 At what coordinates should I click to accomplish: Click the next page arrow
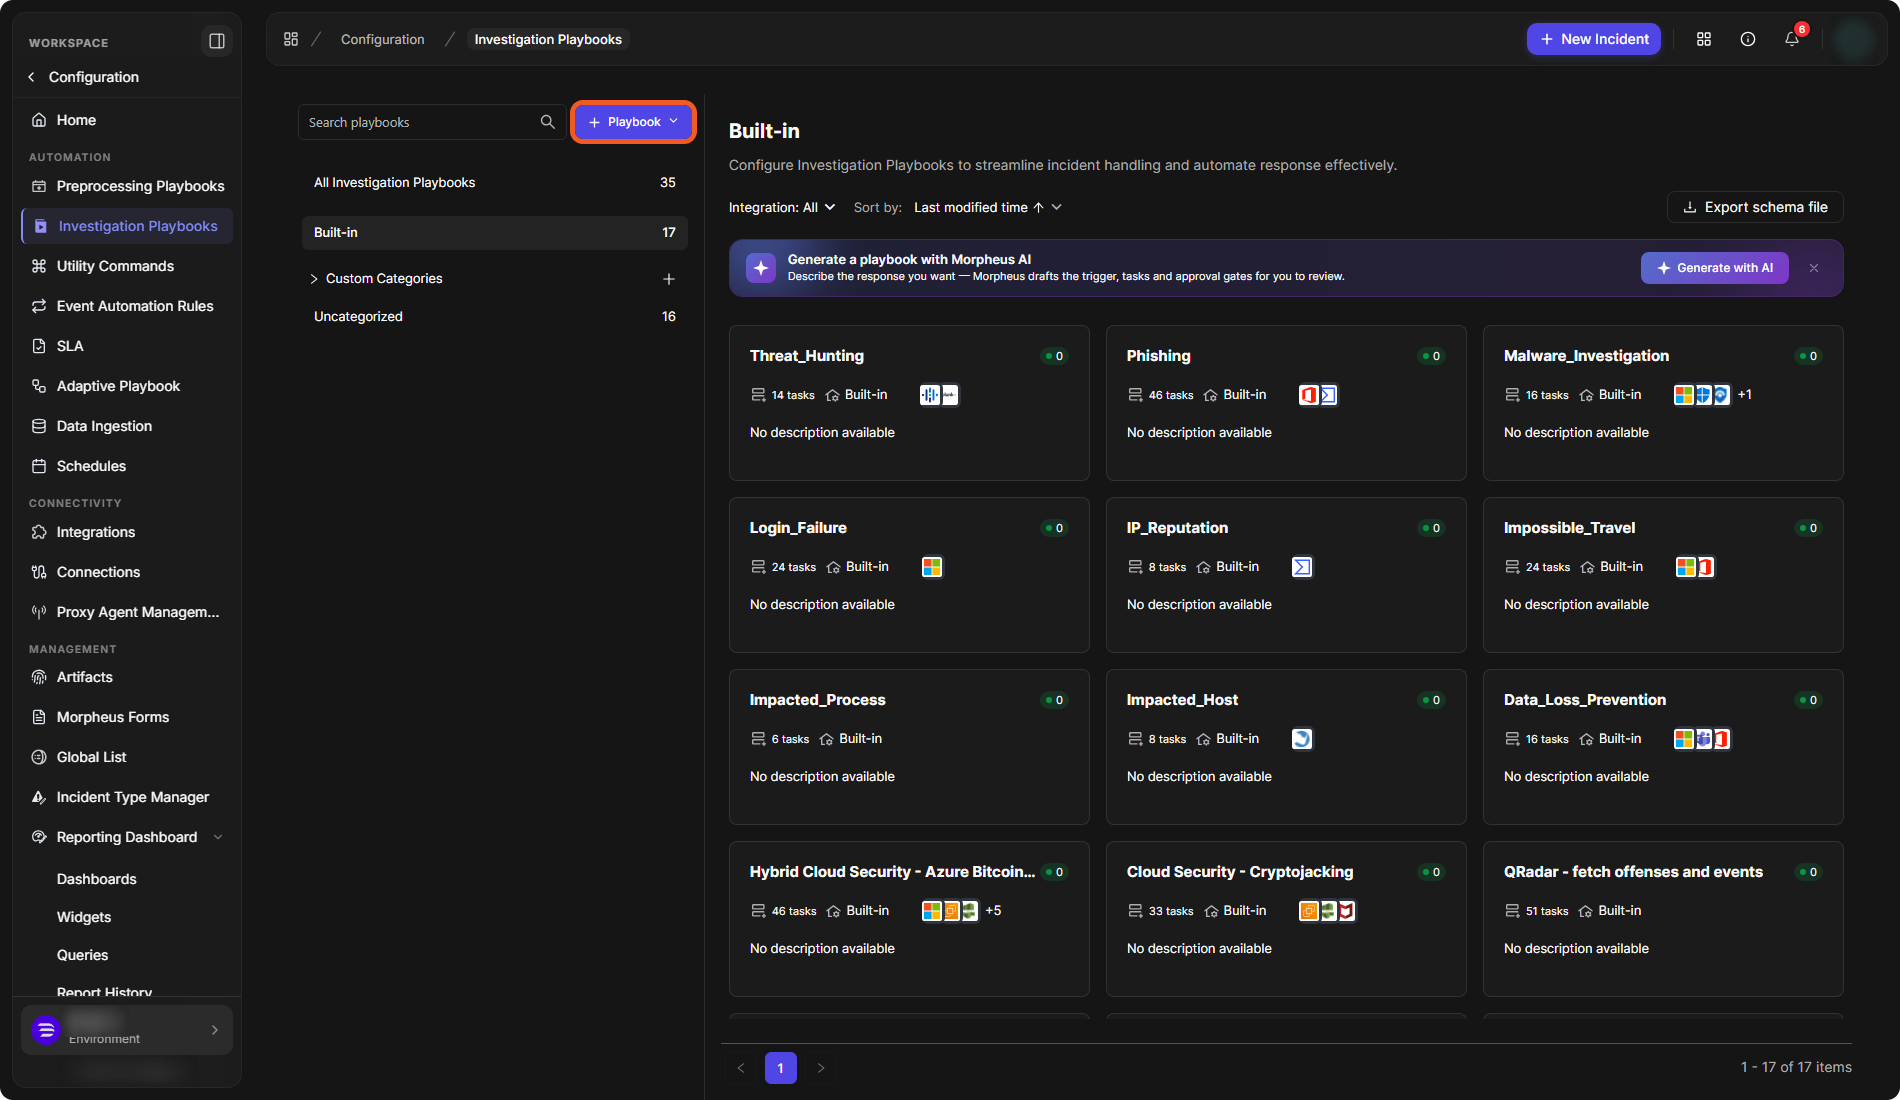click(821, 1068)
